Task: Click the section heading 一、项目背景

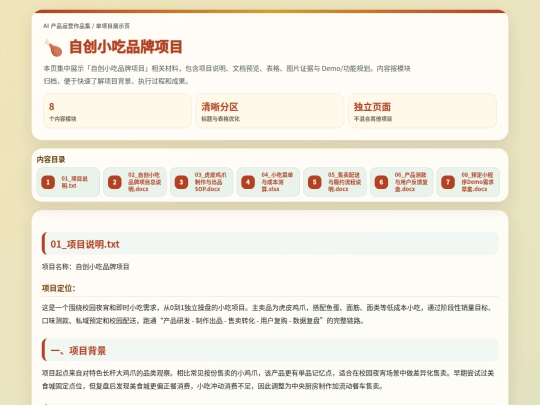Action: coord(270,350)
